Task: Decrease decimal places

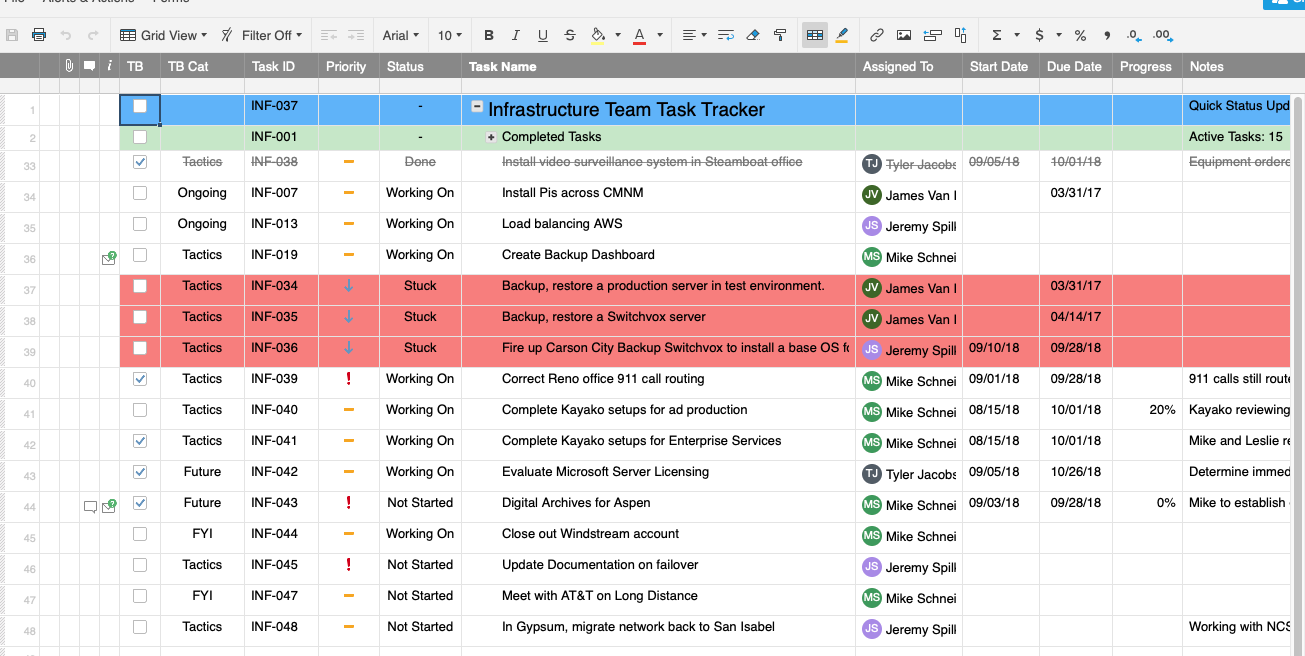Action: tap(1134, 35)
